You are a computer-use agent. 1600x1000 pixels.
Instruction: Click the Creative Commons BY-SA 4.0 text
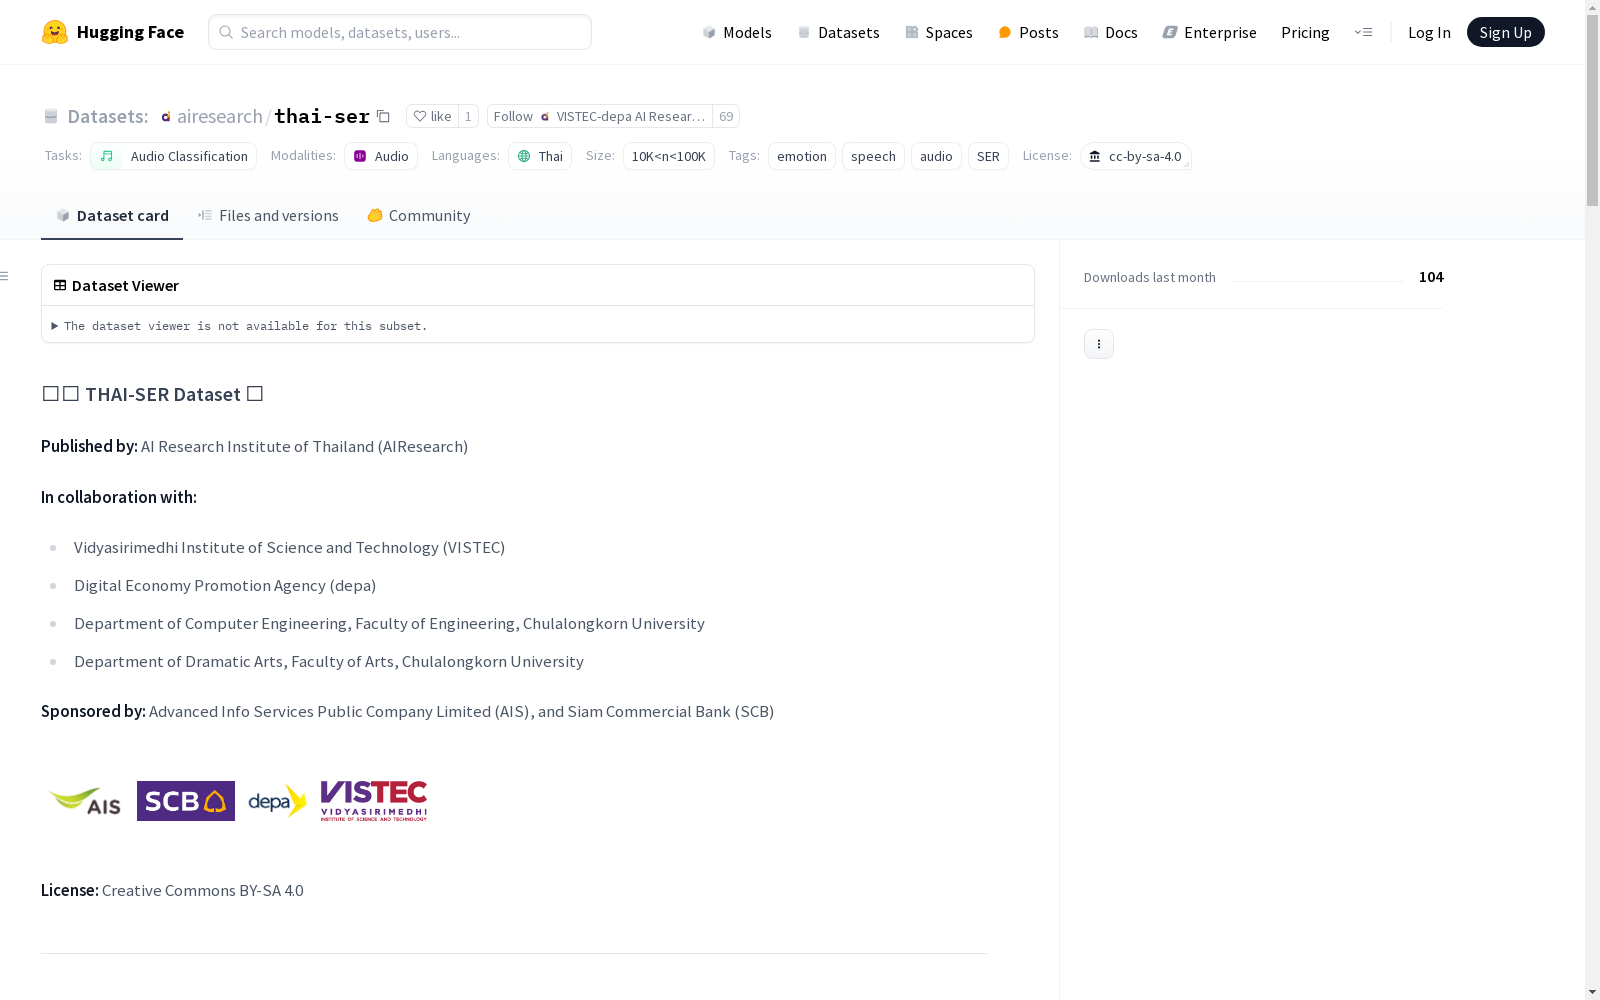203,891
